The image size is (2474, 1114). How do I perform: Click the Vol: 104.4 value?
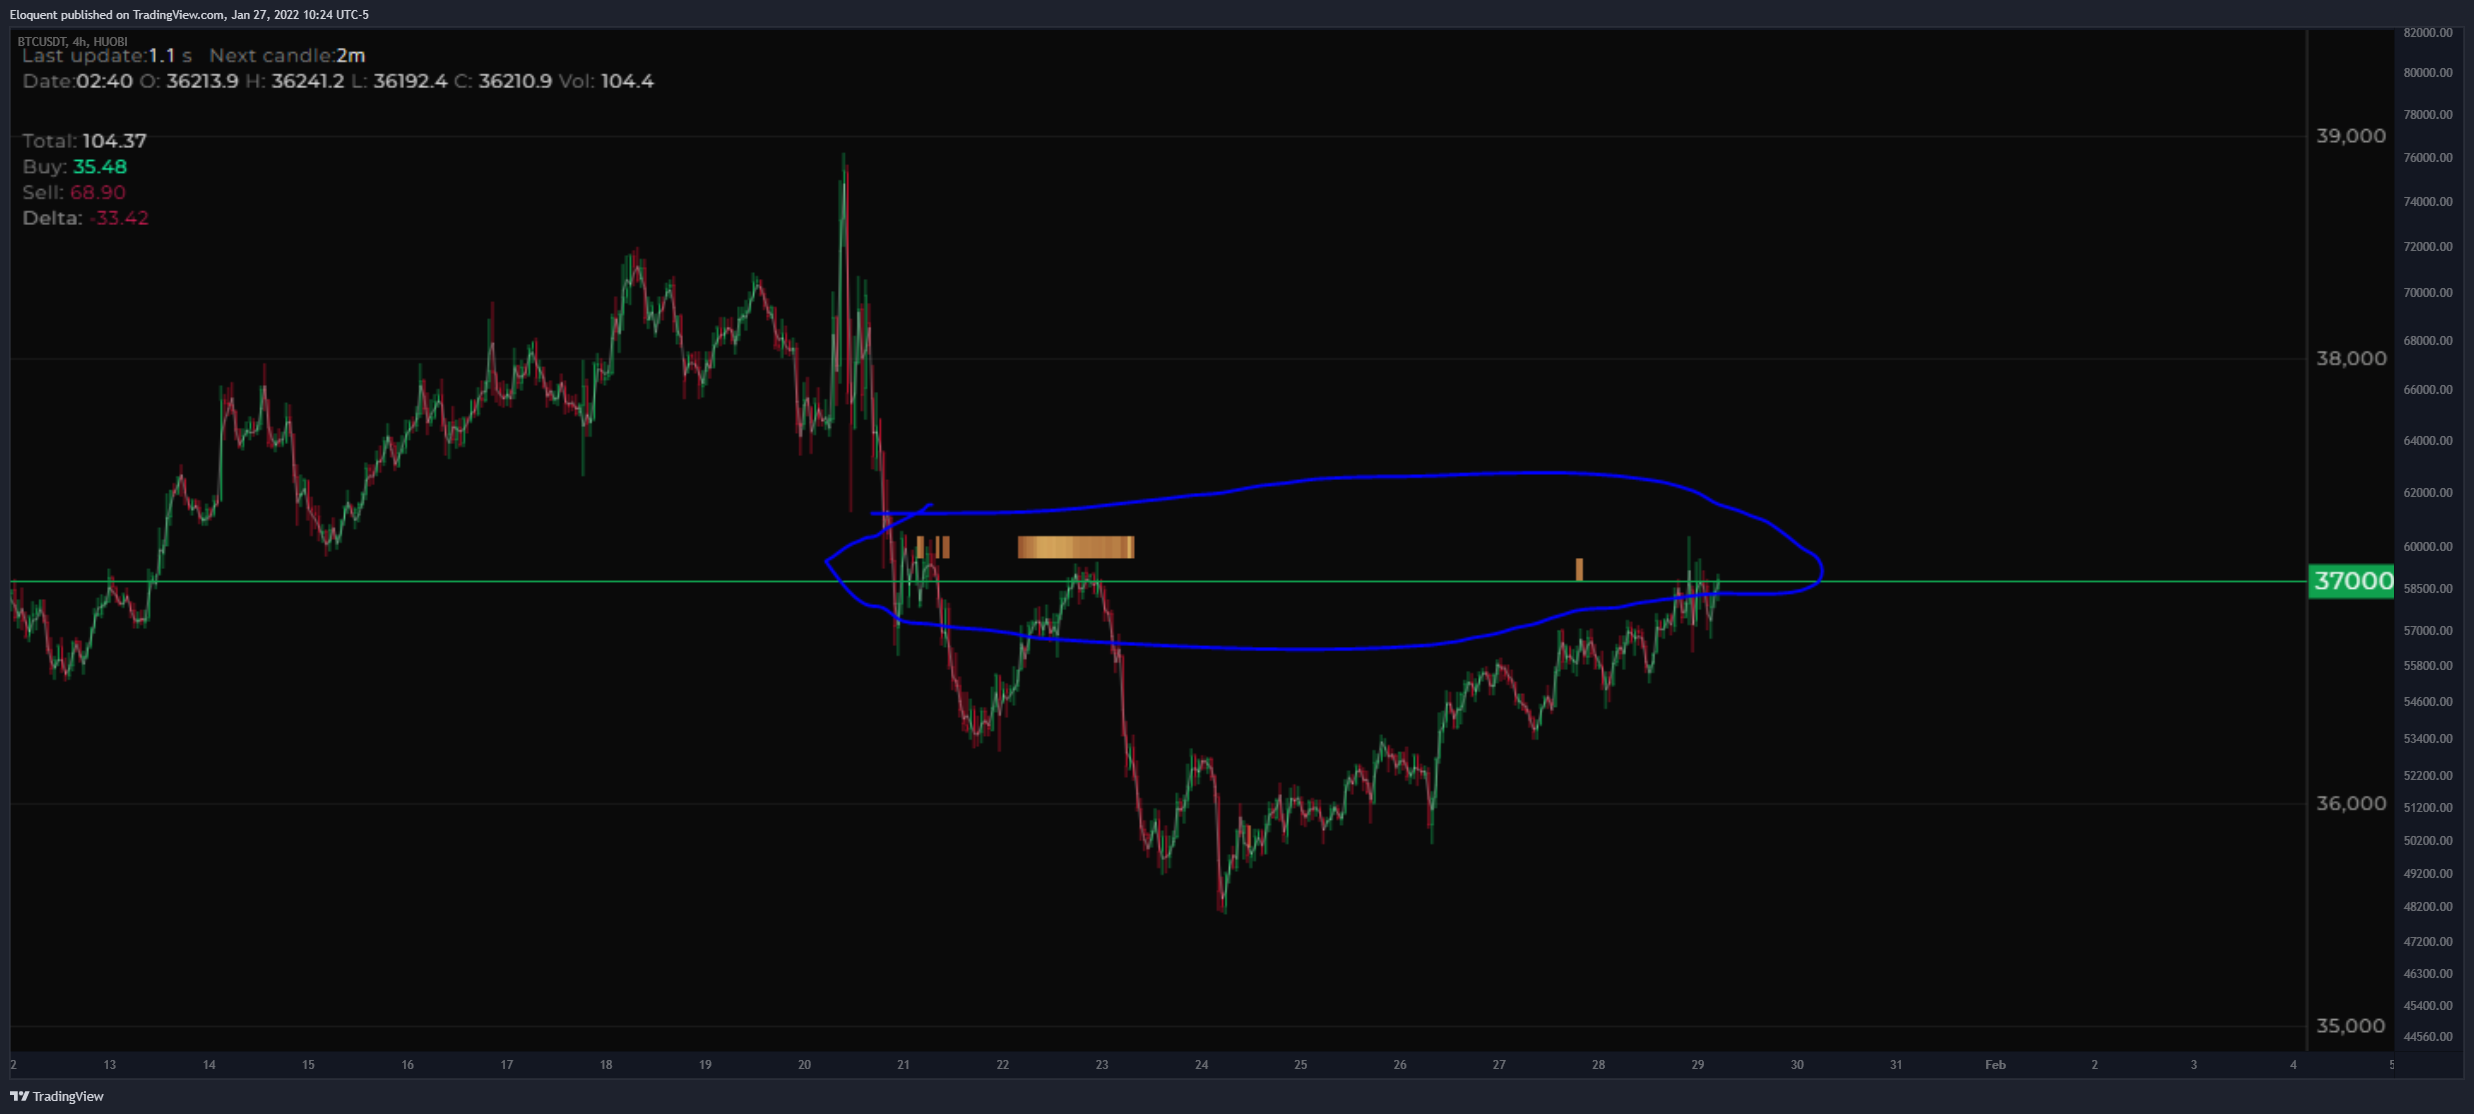click(606, 81)
